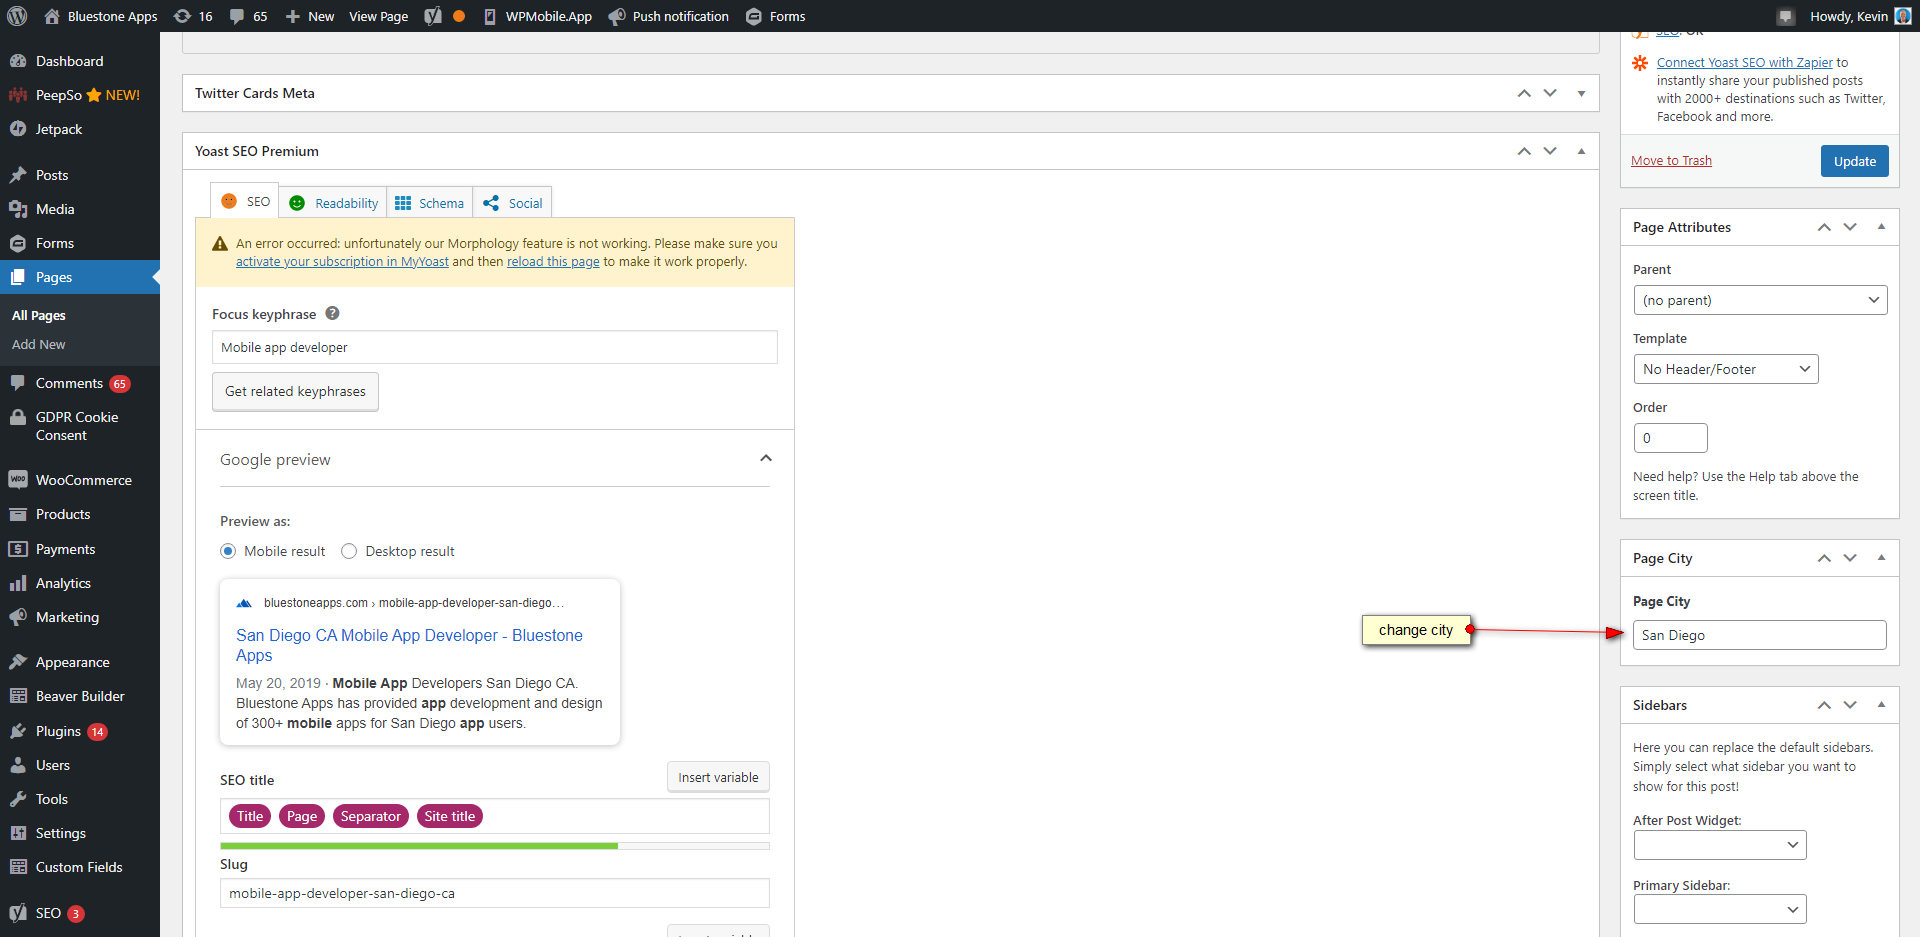Click the Update button

coord(1854,161)
